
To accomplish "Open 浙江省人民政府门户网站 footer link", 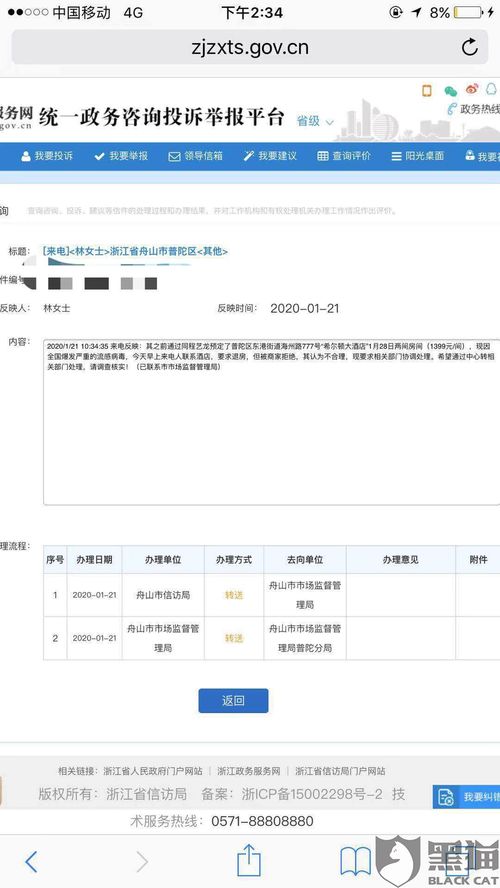I will pos(153,771).
